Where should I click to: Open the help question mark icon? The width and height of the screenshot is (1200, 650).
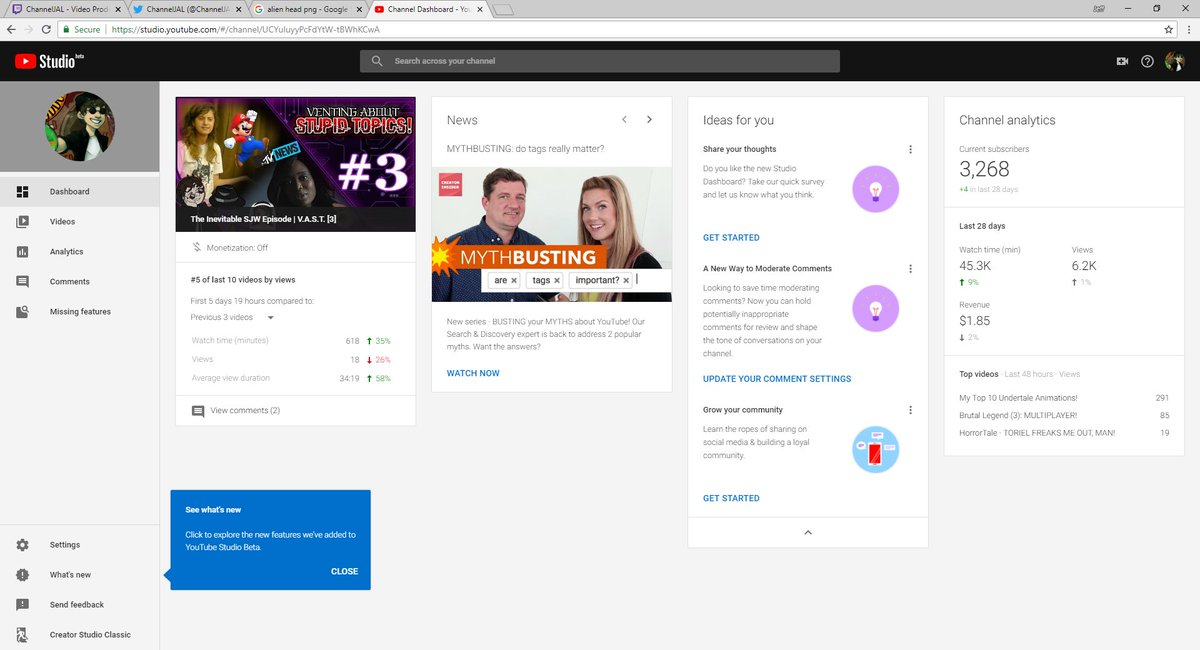(1147, 61)
